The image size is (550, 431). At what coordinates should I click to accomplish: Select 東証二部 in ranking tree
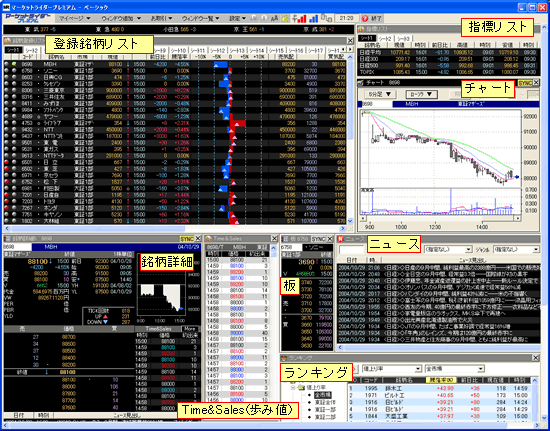point(324,418)
